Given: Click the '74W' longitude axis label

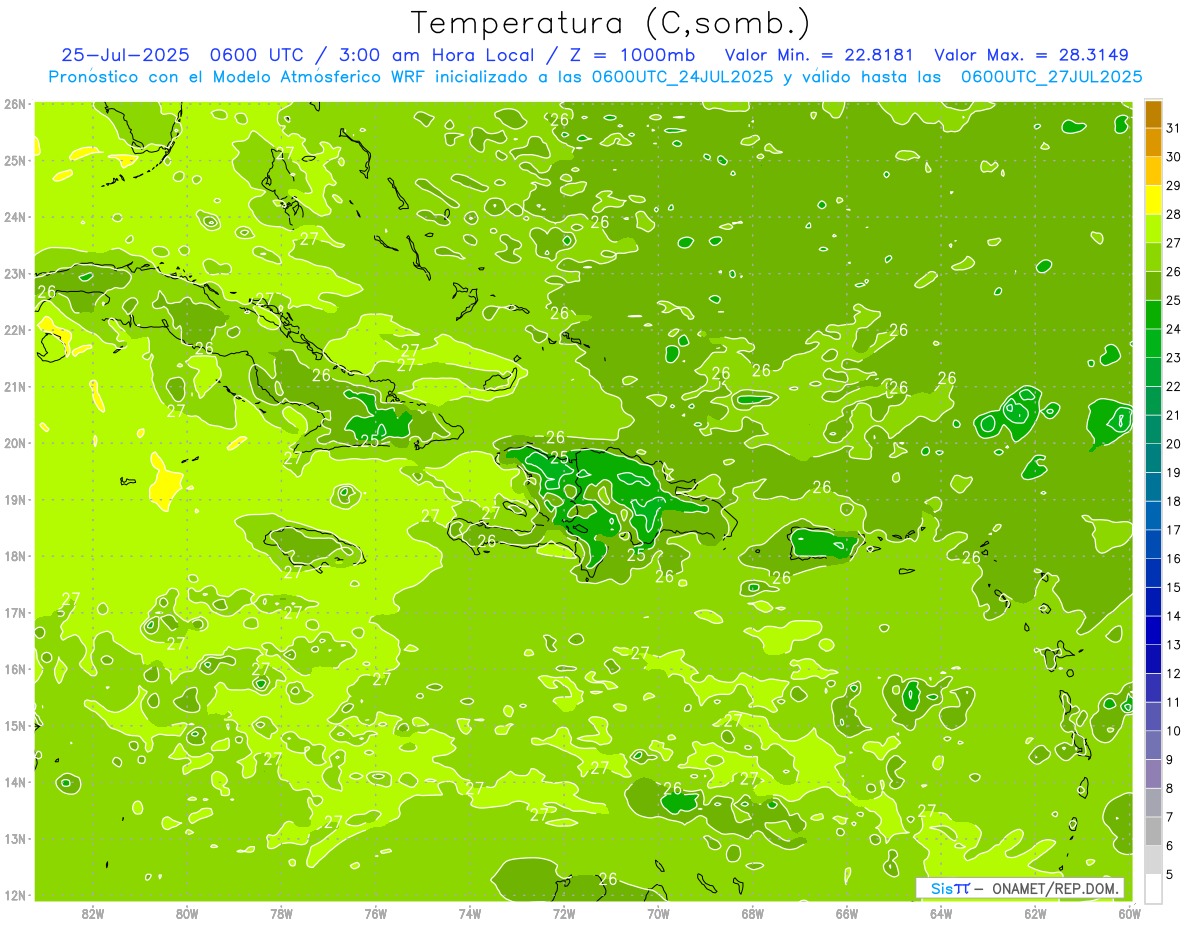Looking at the screenshot, I should [x=470, y=913].
